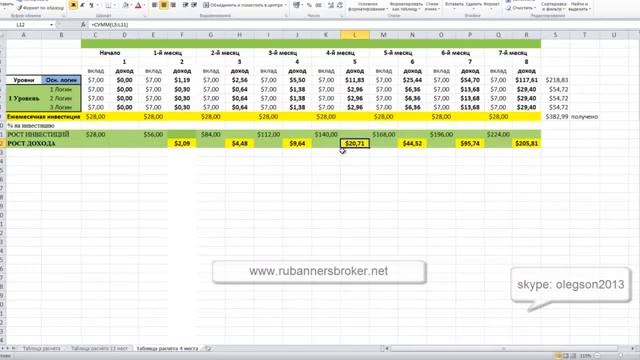Switch to Page Layout view icon
The height and width of the screenshot is (360, 640).
point(566,356)
